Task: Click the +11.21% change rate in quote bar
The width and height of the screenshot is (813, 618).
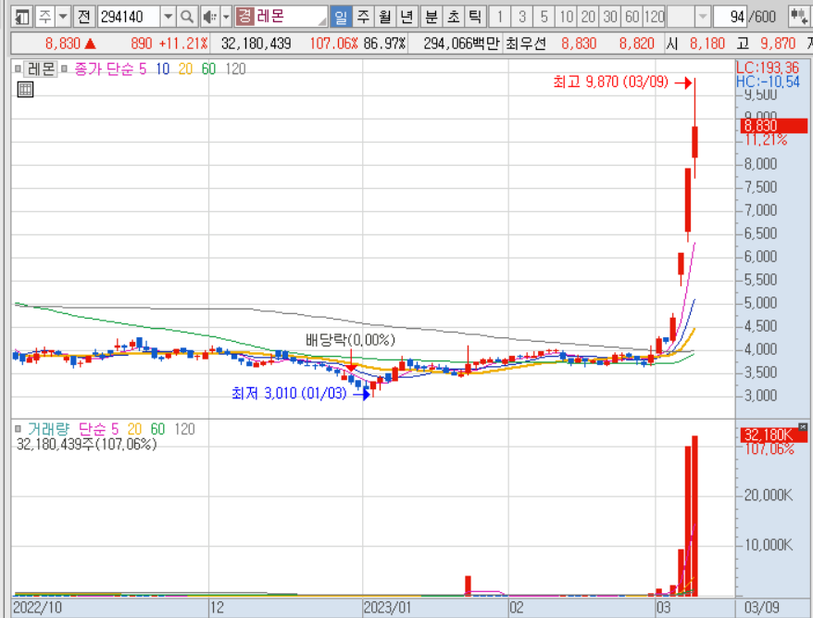Action: pyautogui.click(x=184, y=44)
